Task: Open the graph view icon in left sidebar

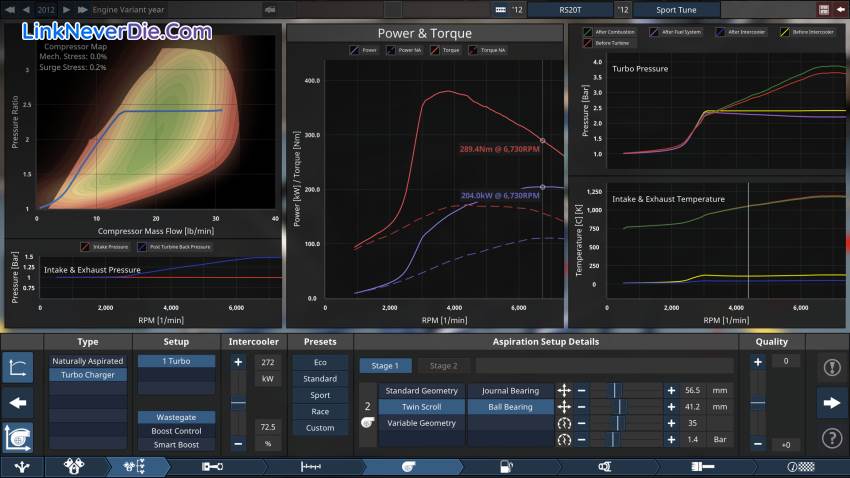Action: 18,368
